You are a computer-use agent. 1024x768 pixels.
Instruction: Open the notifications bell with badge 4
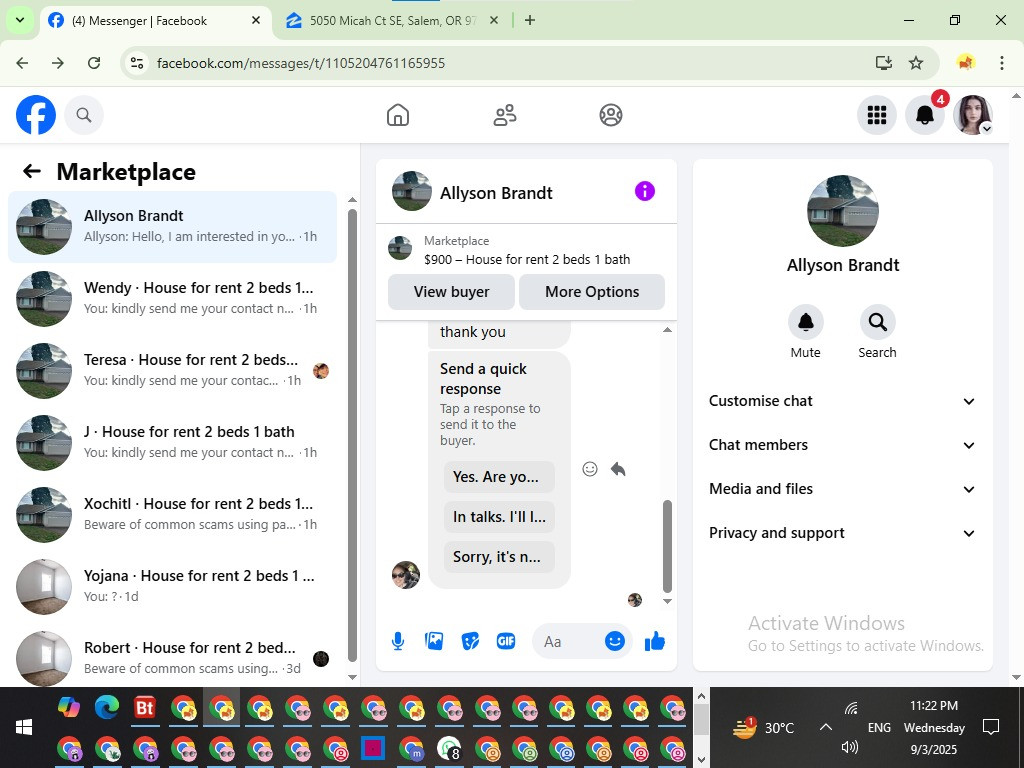[925, 115]
